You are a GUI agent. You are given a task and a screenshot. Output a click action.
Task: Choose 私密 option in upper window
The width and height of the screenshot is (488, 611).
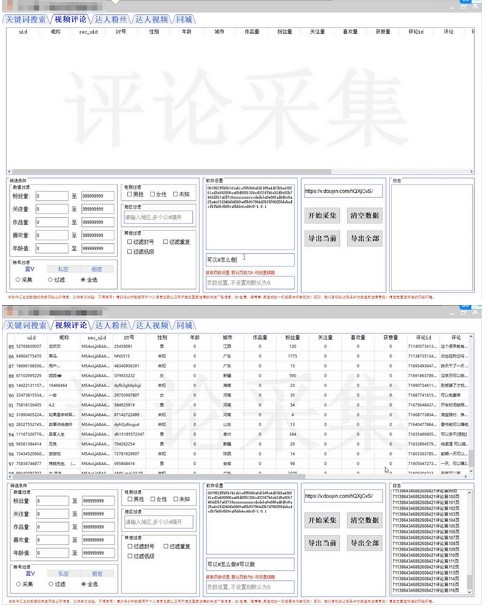[x=63, y=269]
